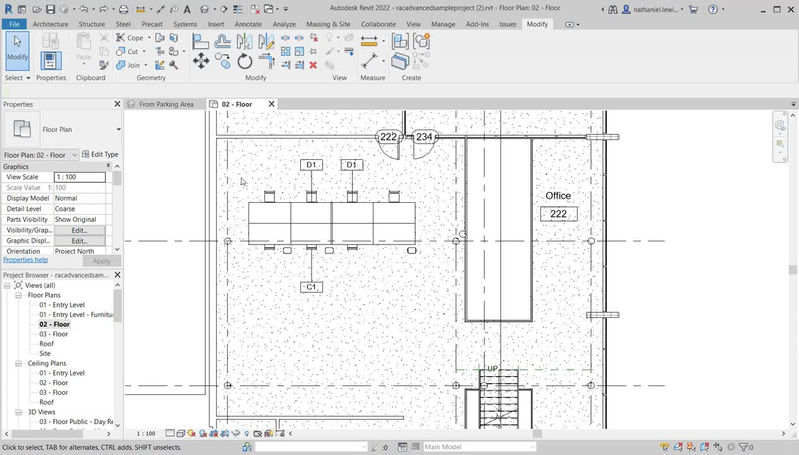The height and width of the screenshot is (455, 799).
Task: Toggle Crop View in view control bar
Action: coord(214,433)
